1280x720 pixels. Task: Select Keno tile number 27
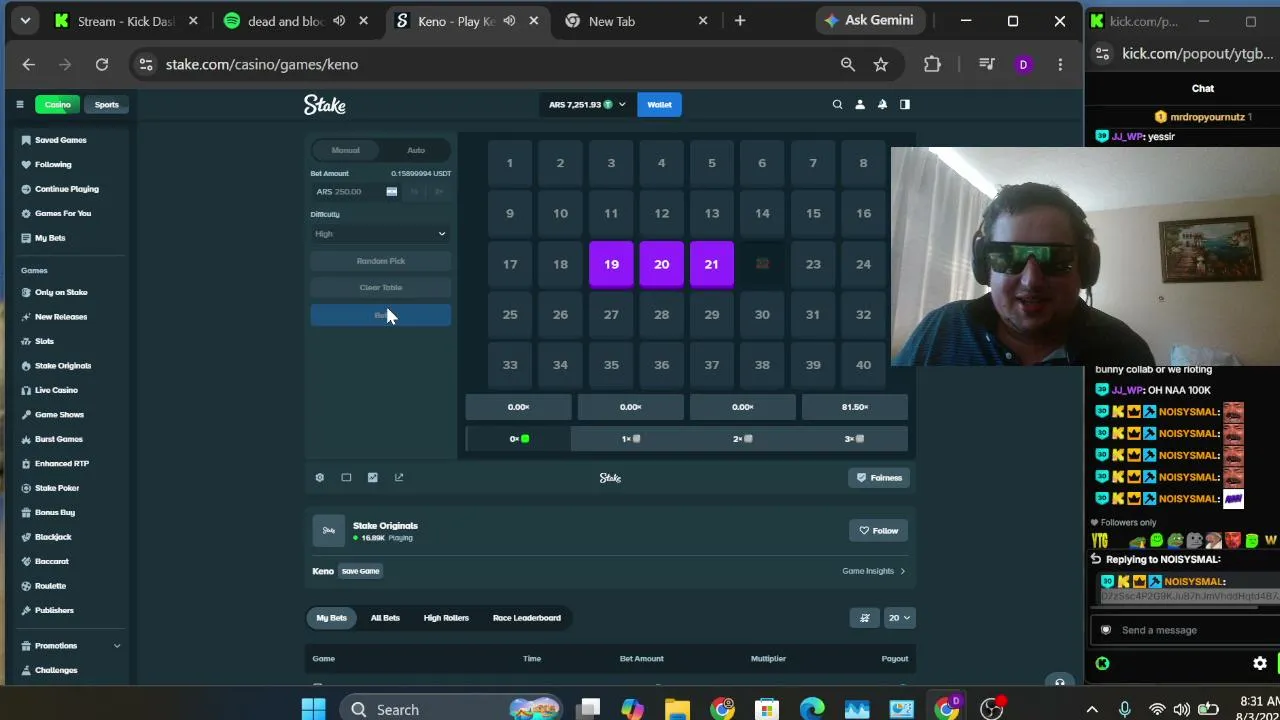611,314
